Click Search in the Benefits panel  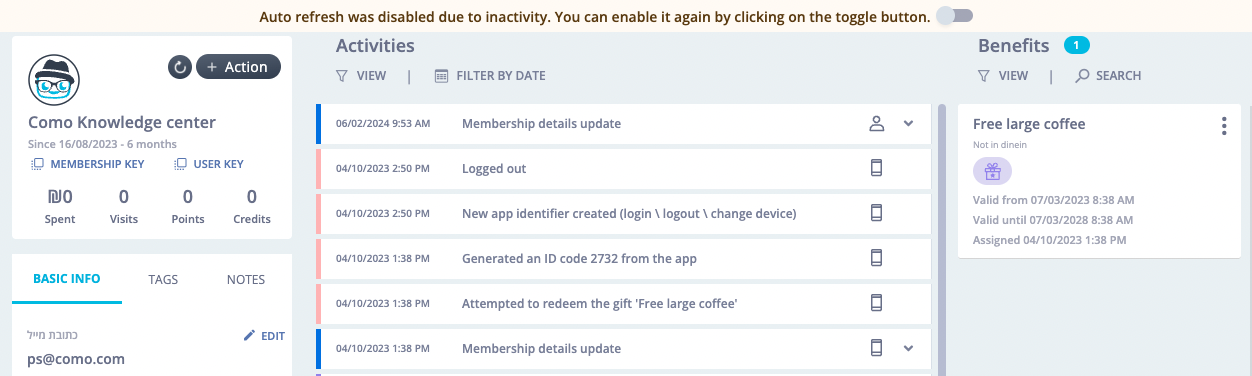pos(1108,76)
